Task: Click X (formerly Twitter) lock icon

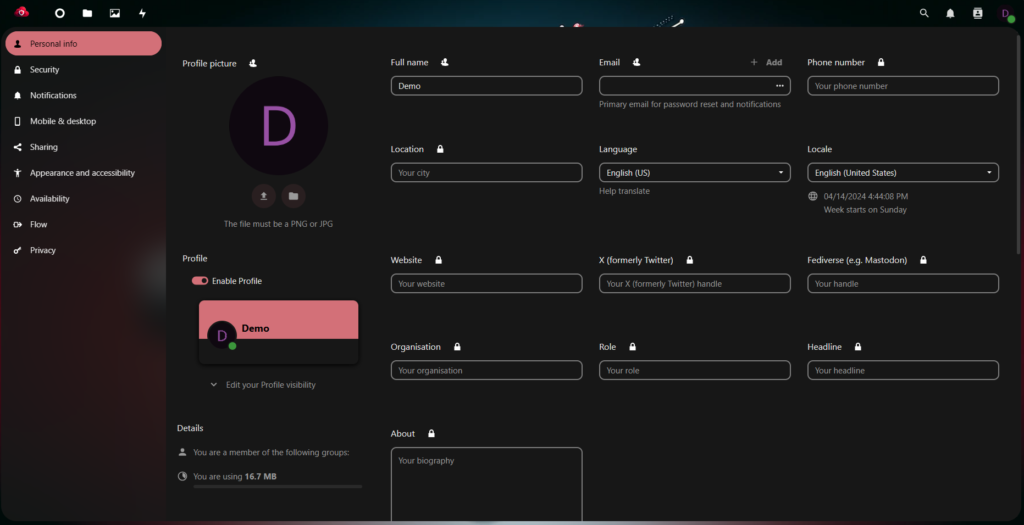Action: click(690, 260)
